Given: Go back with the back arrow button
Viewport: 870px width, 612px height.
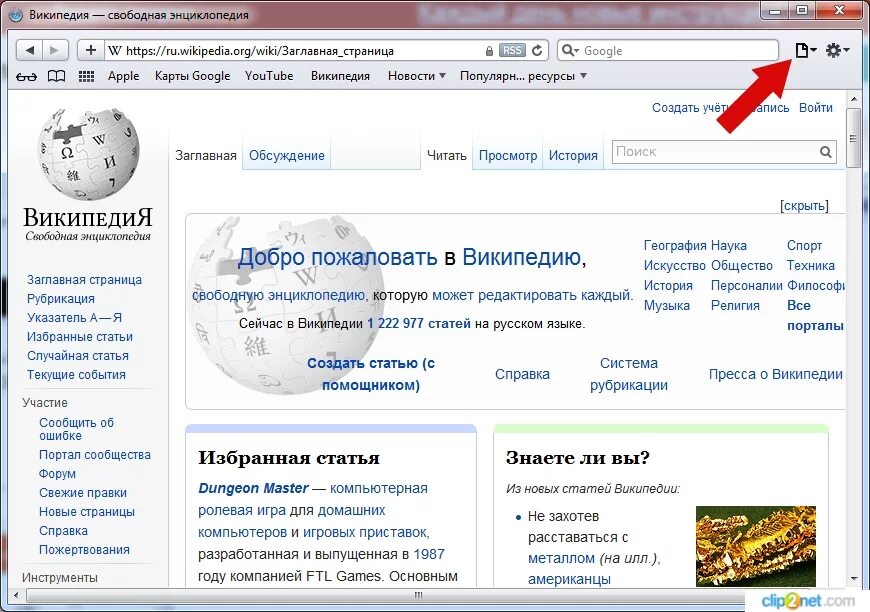Looking at the screenshot, I should (29, 50).
